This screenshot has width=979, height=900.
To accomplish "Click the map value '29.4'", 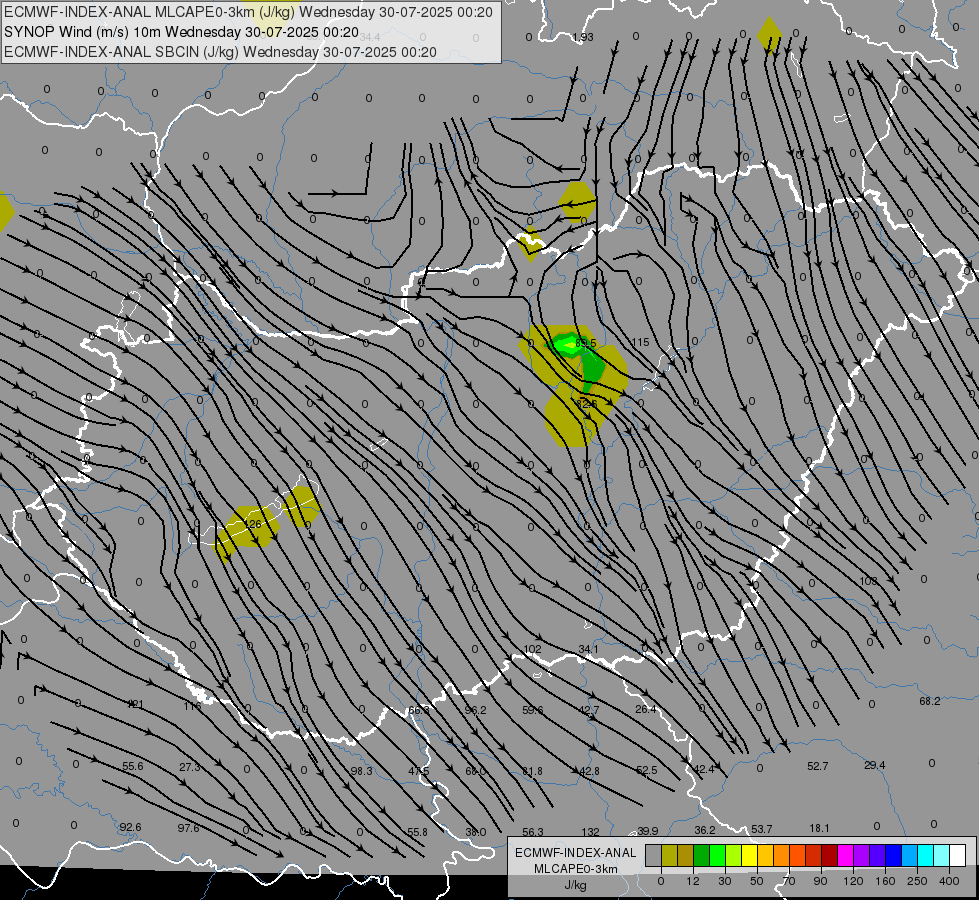I will click(x=874, y=764).
